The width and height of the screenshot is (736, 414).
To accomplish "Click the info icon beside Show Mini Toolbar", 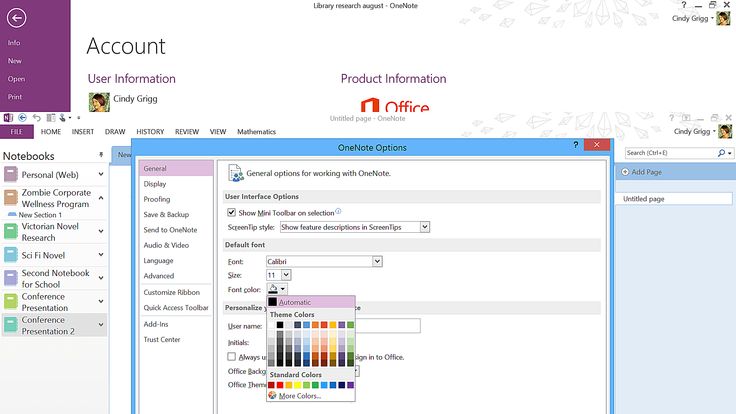I will coord(338,212).
